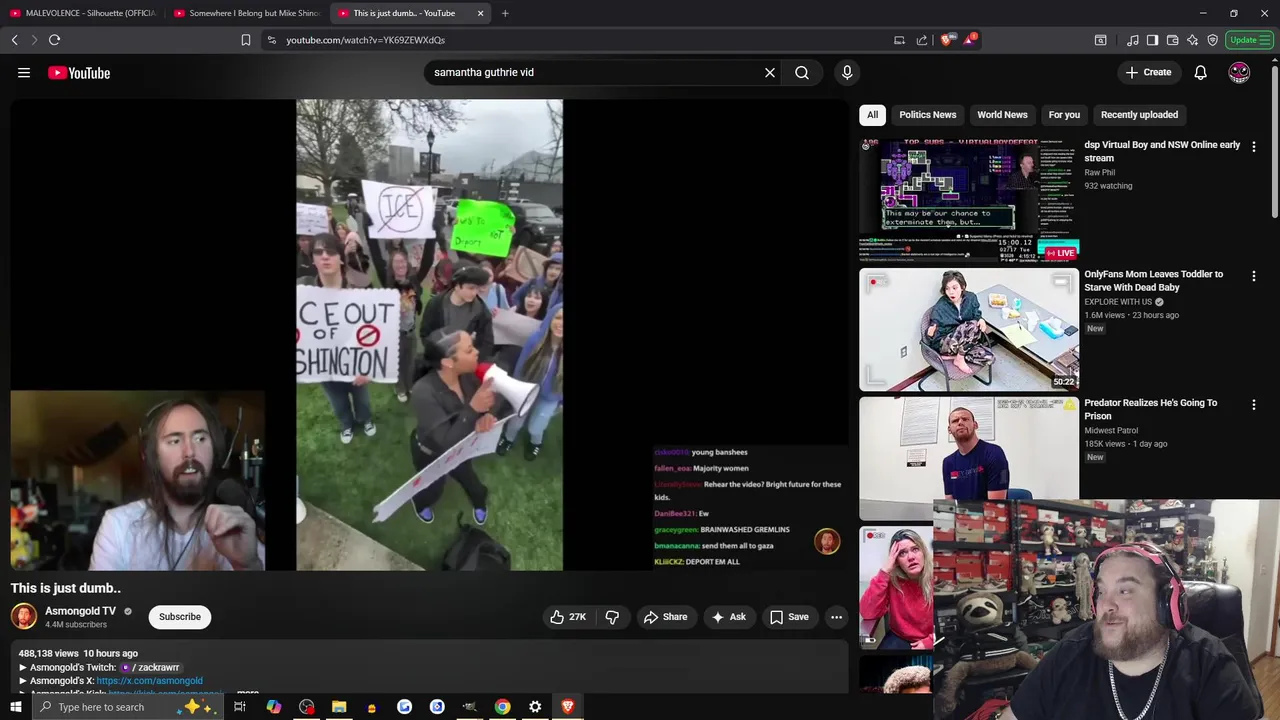Click the address bar URL
Screen dimensions: 1280x720
[x=365, y=40]
